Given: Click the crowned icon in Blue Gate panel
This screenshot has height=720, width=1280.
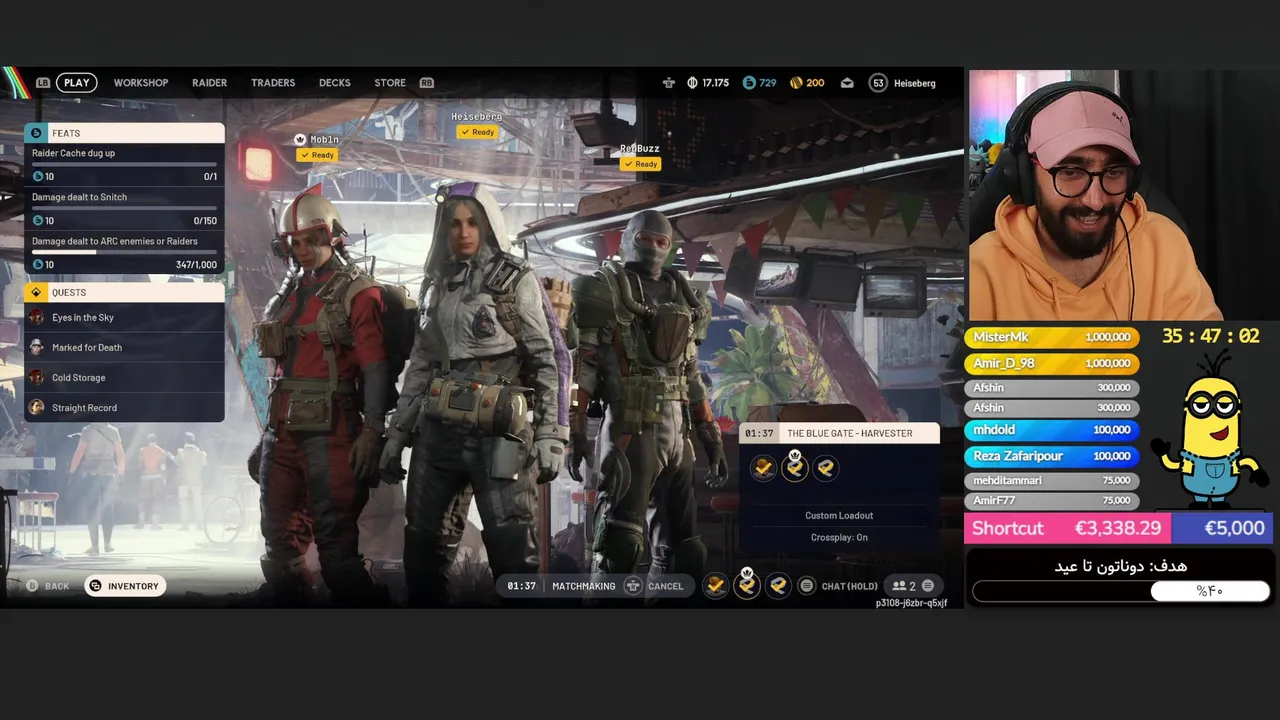Looking at the screenshot, I should point(795,466).
